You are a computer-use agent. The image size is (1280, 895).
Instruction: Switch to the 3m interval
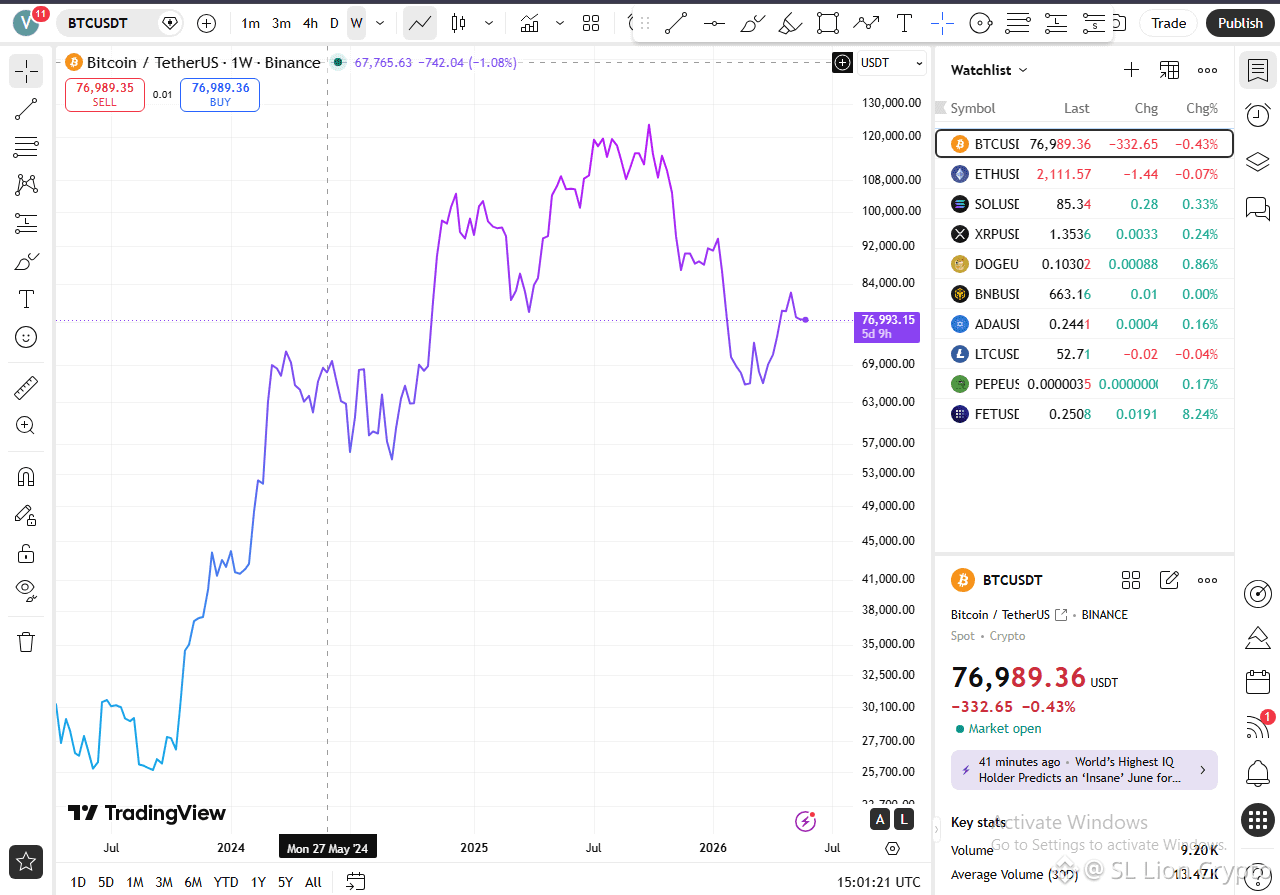(x=282, y=23)
